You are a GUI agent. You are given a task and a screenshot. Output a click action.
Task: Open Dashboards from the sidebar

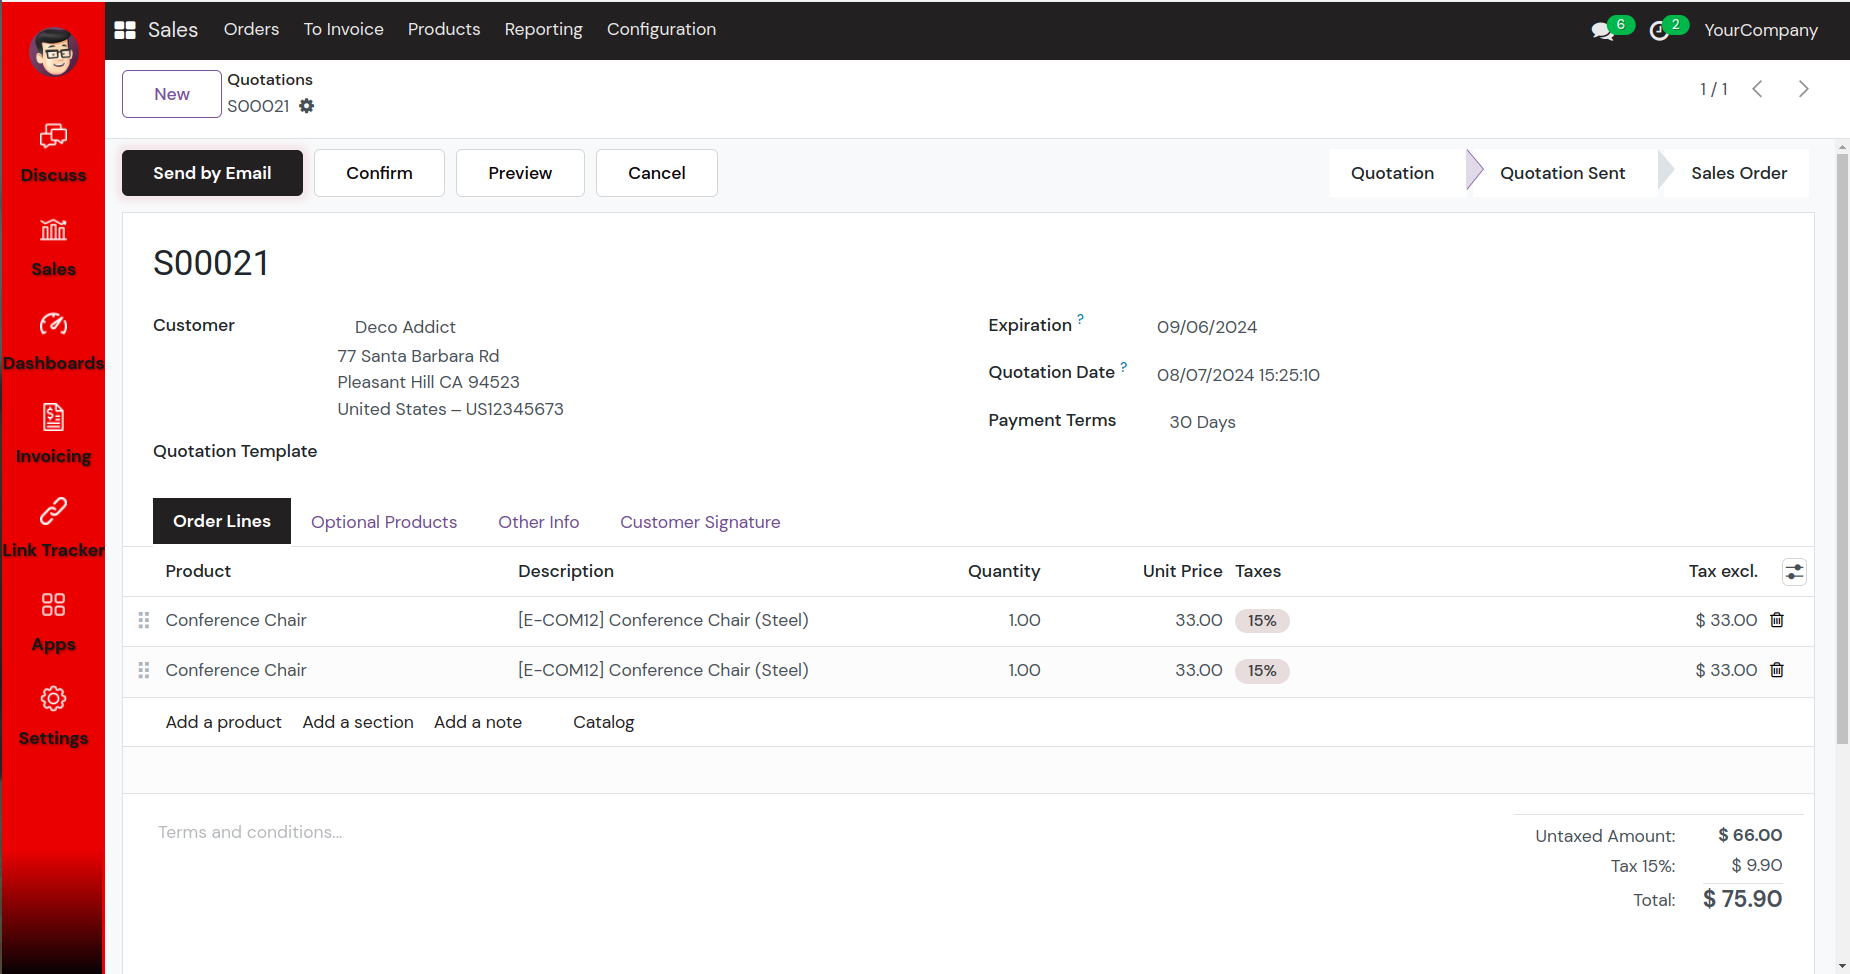click(x=53, y=324)
